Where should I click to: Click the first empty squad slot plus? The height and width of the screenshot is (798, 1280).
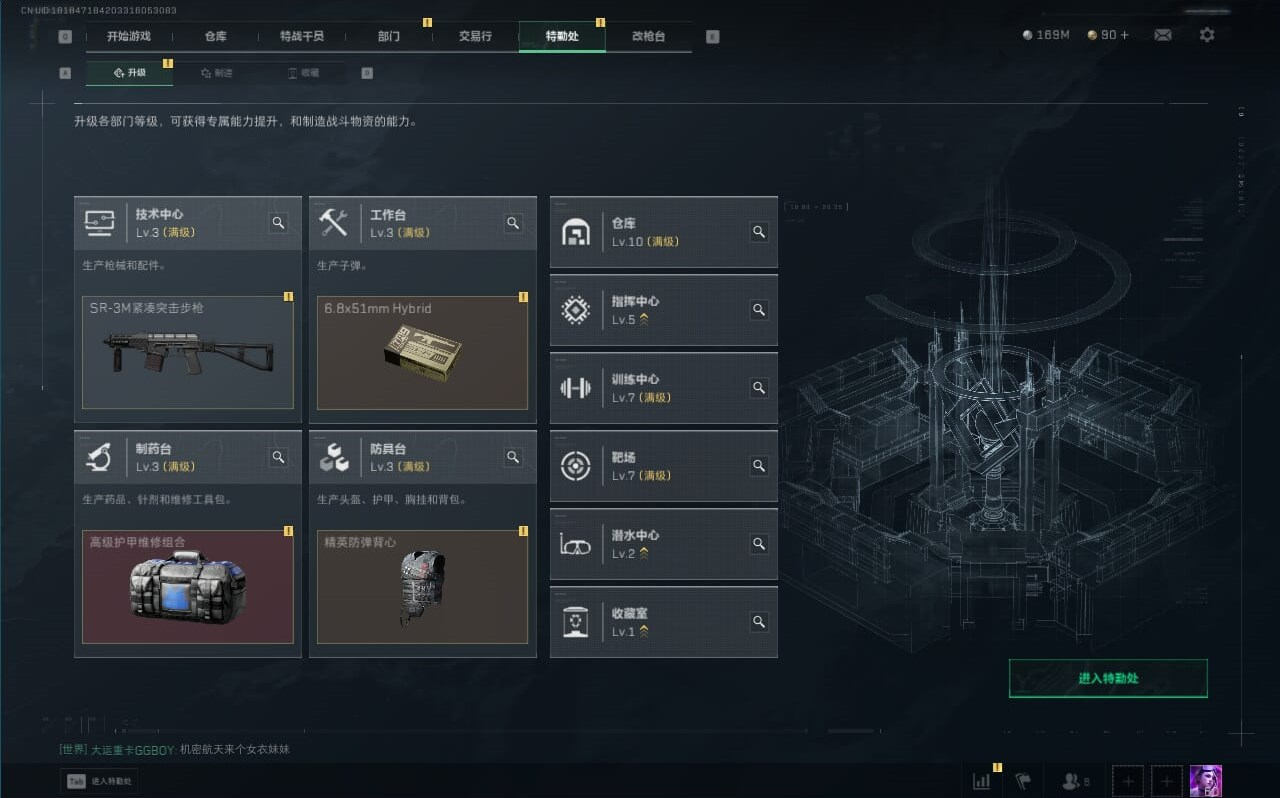click(1128, 781)
